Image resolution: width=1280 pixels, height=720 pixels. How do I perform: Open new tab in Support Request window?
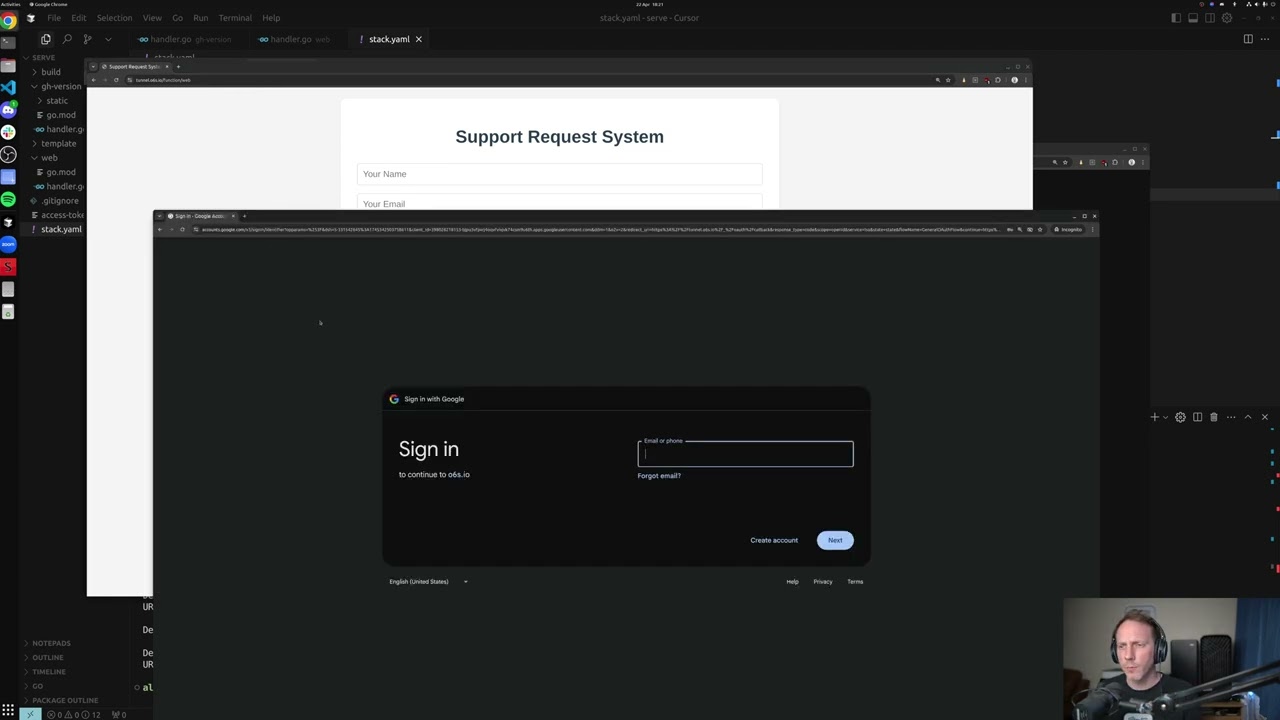pos(178,66)
